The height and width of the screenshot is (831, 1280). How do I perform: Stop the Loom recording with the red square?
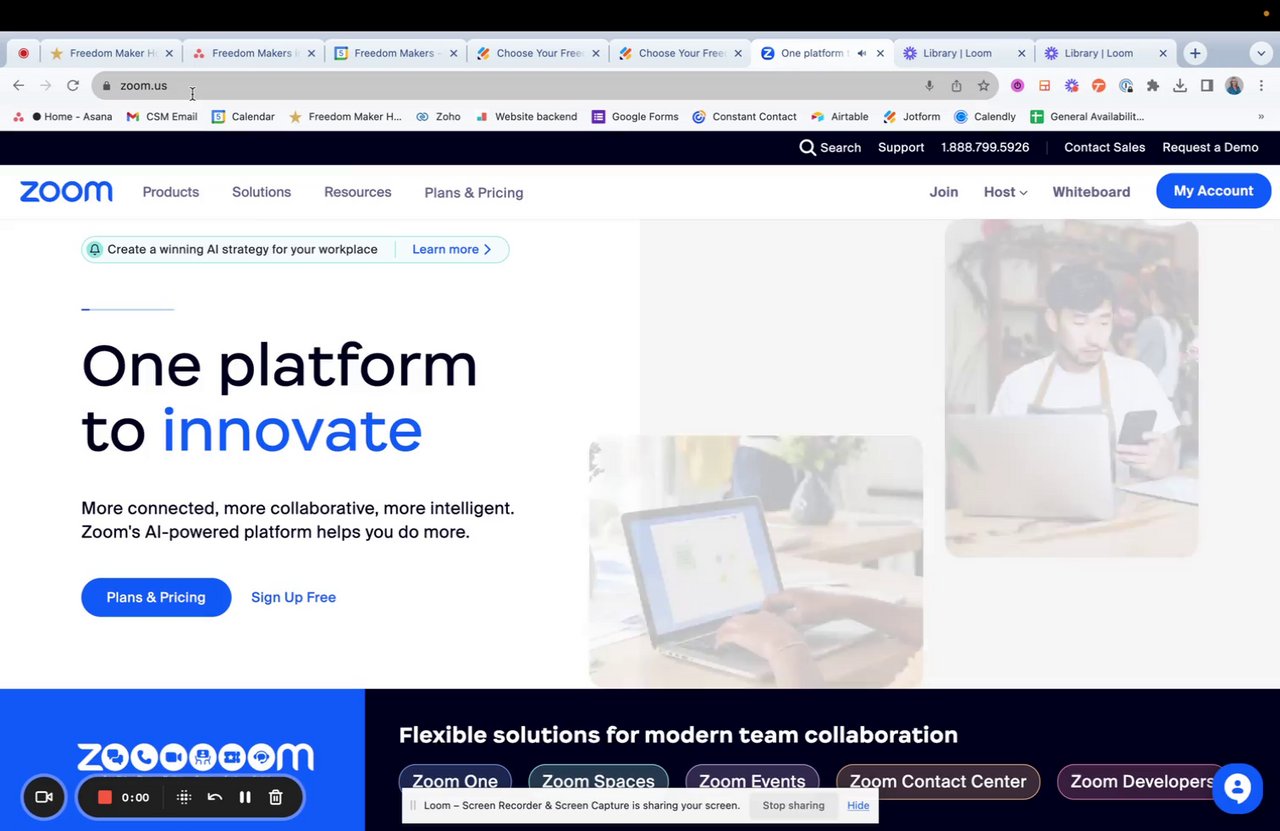click(x=105, y=797)
